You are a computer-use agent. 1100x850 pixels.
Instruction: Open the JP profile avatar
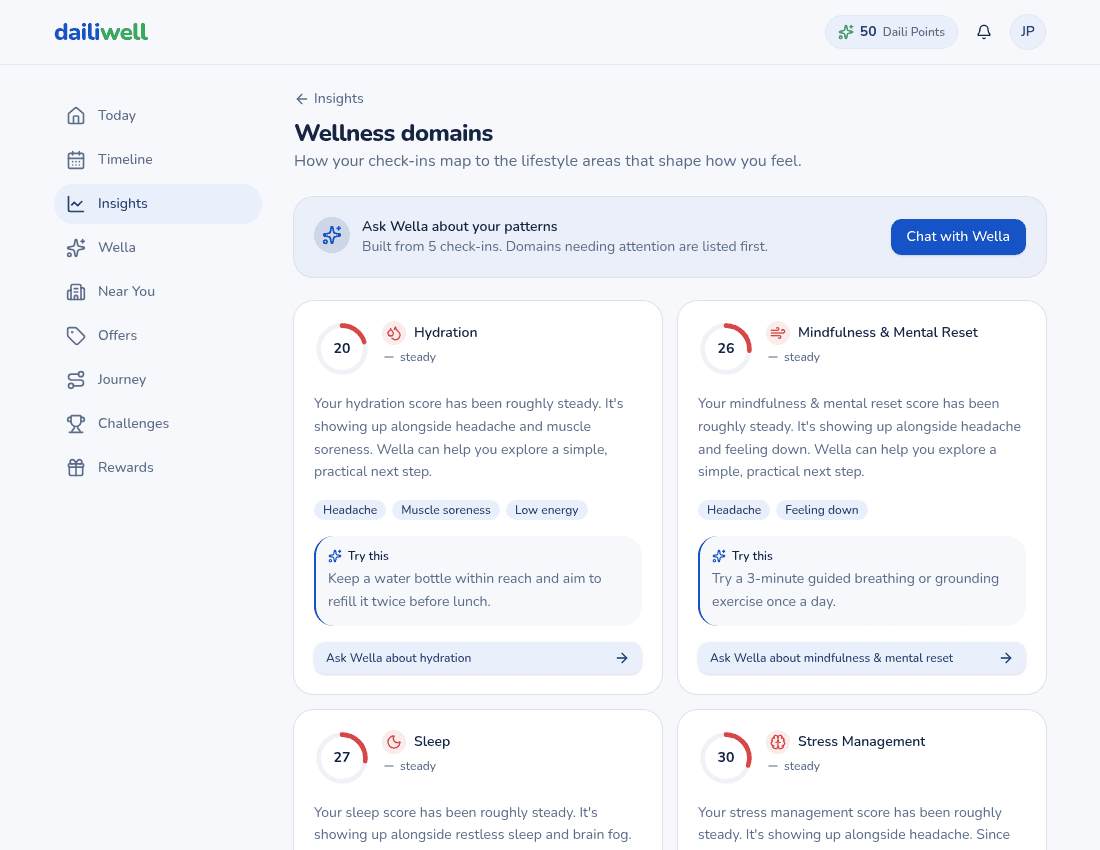coord(1028,32)
